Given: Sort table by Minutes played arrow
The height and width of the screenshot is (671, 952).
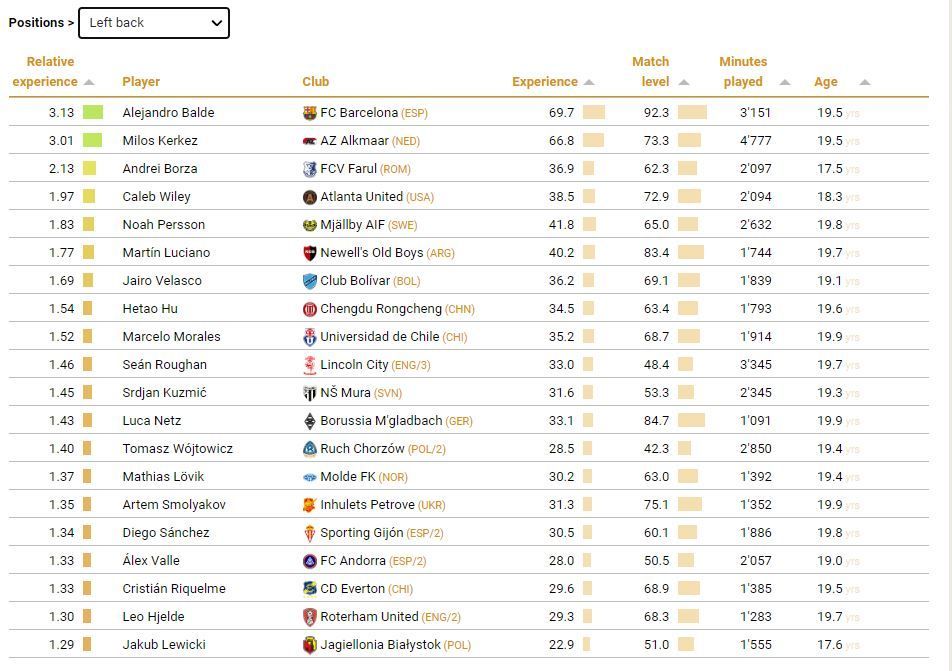Looking at the screenshot, I should click(x=784, y=82).
